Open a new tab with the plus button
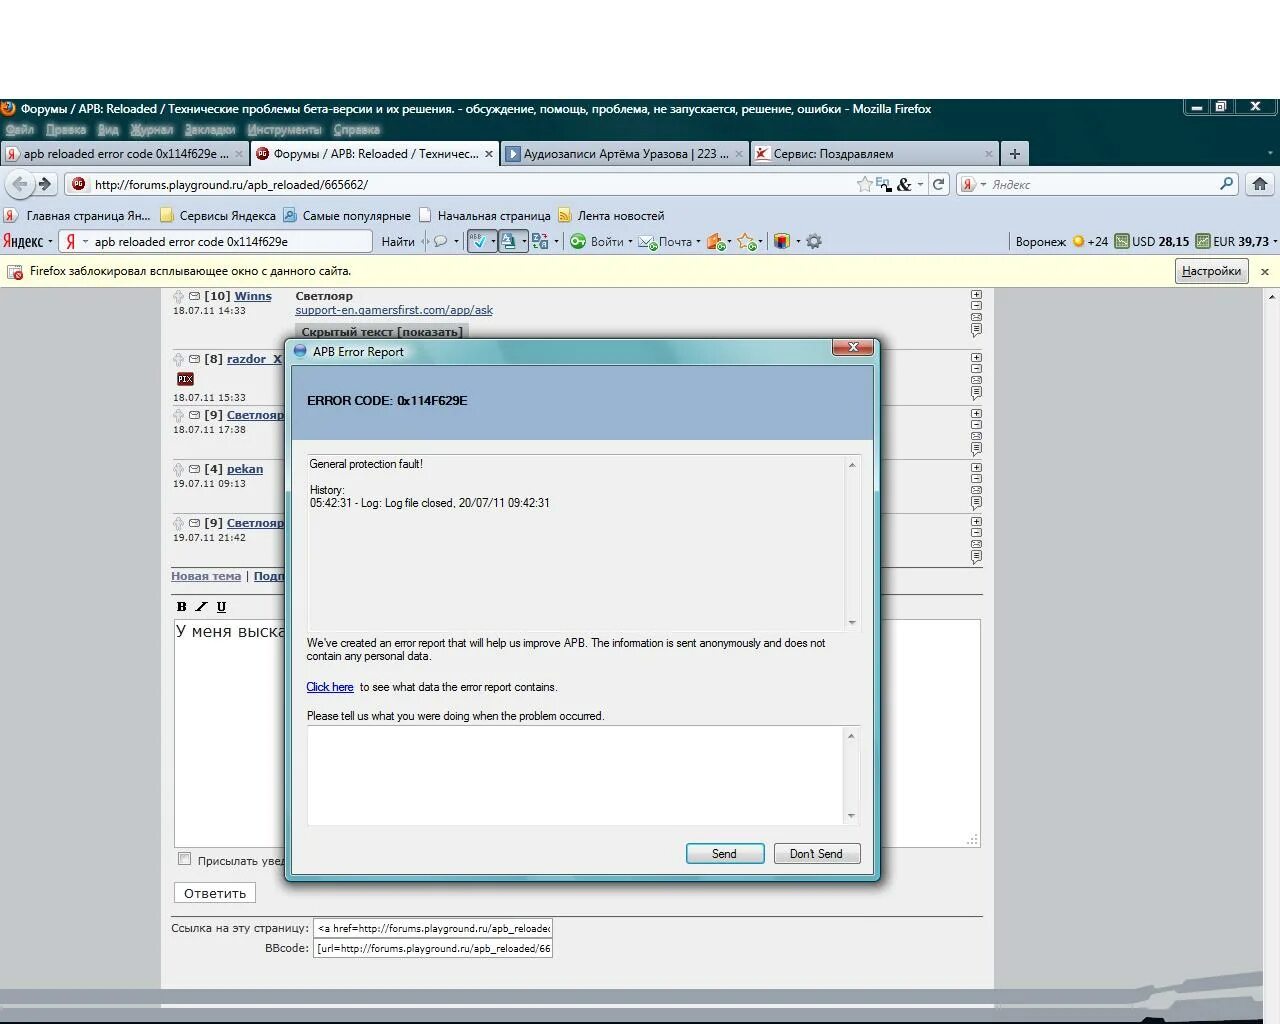 point(1015,153)
